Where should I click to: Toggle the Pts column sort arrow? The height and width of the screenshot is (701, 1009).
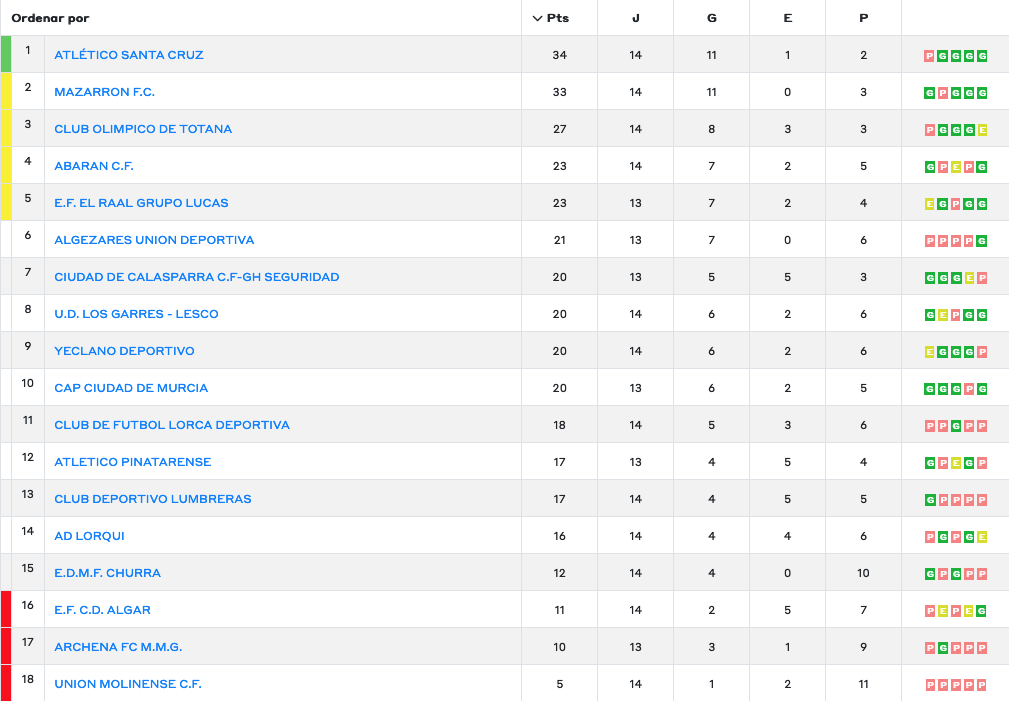pyautogui.click(x=538, y=18)
